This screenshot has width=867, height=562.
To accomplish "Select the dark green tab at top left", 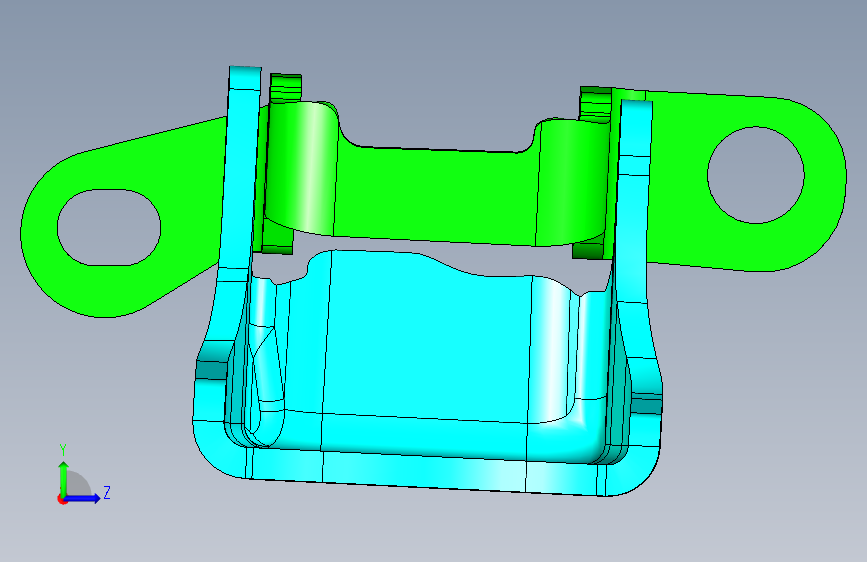I will (286, 87).
